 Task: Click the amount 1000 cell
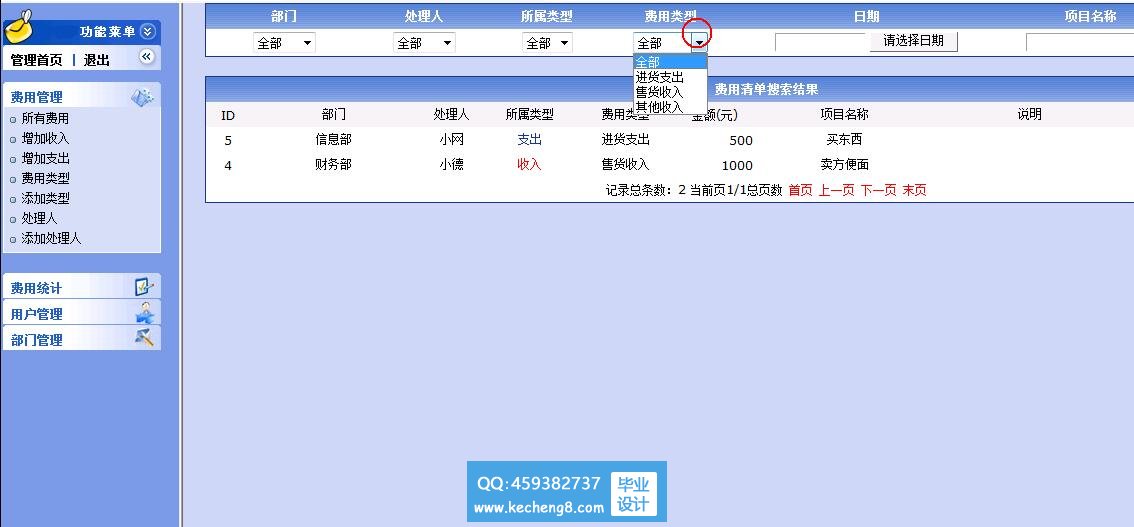tap(737, 166)
